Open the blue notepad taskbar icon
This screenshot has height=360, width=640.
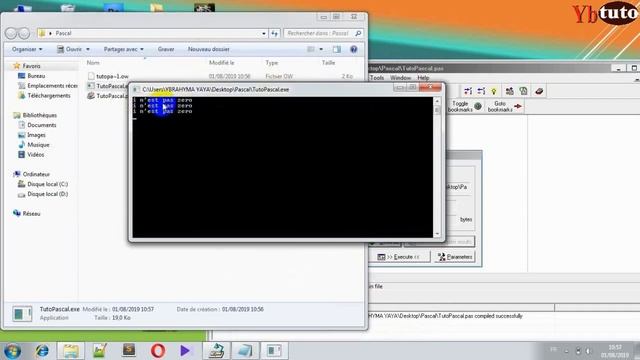pyautogui.click(x=245, y=351)
